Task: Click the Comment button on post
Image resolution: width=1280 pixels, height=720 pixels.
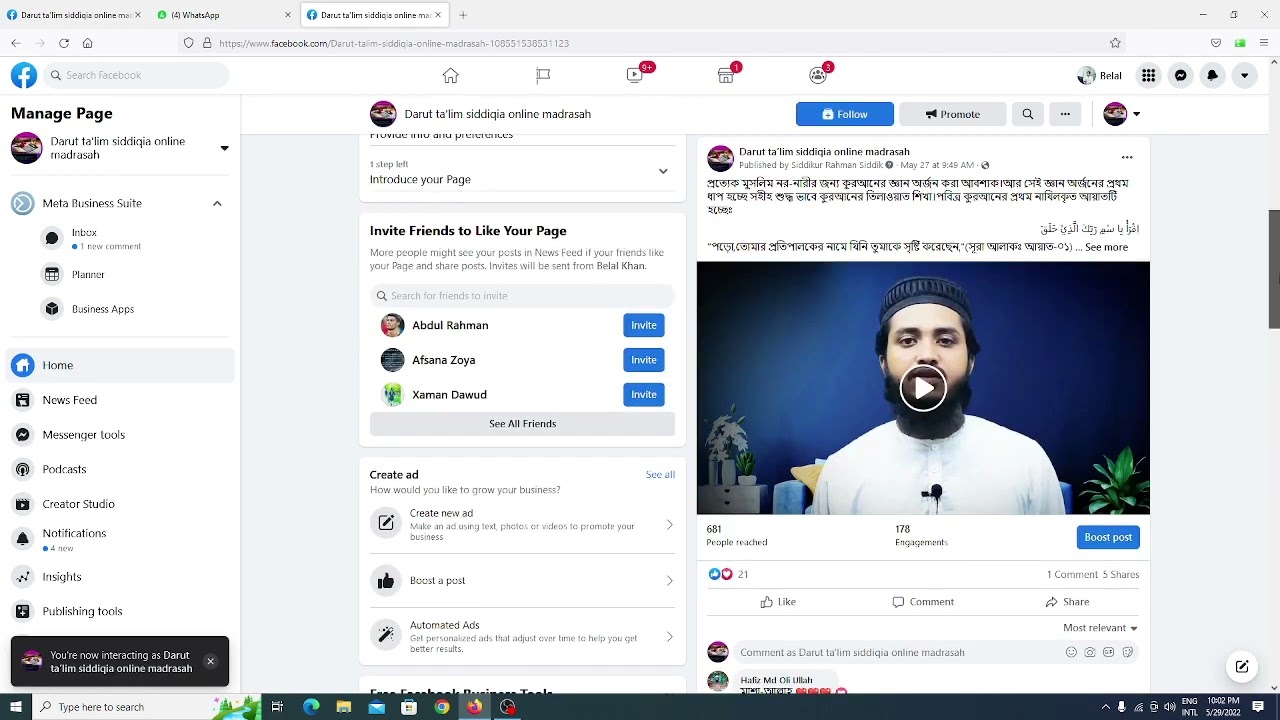Action: [923, 602]
